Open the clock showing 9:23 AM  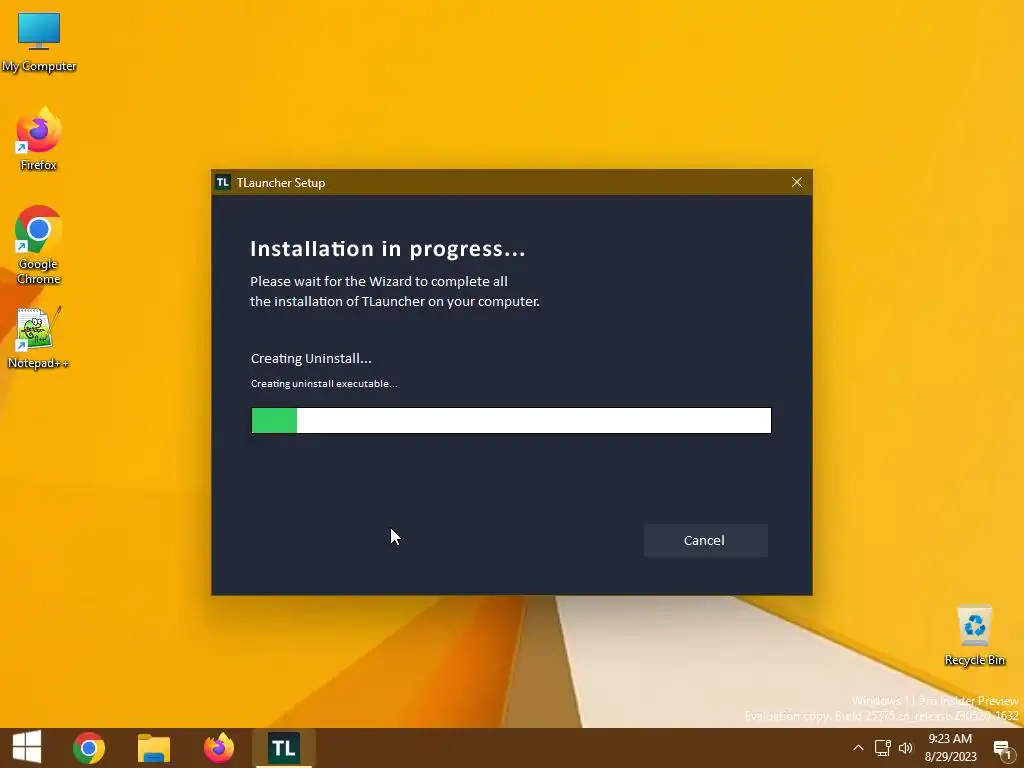pyautogui.click(x=950, y=748)
